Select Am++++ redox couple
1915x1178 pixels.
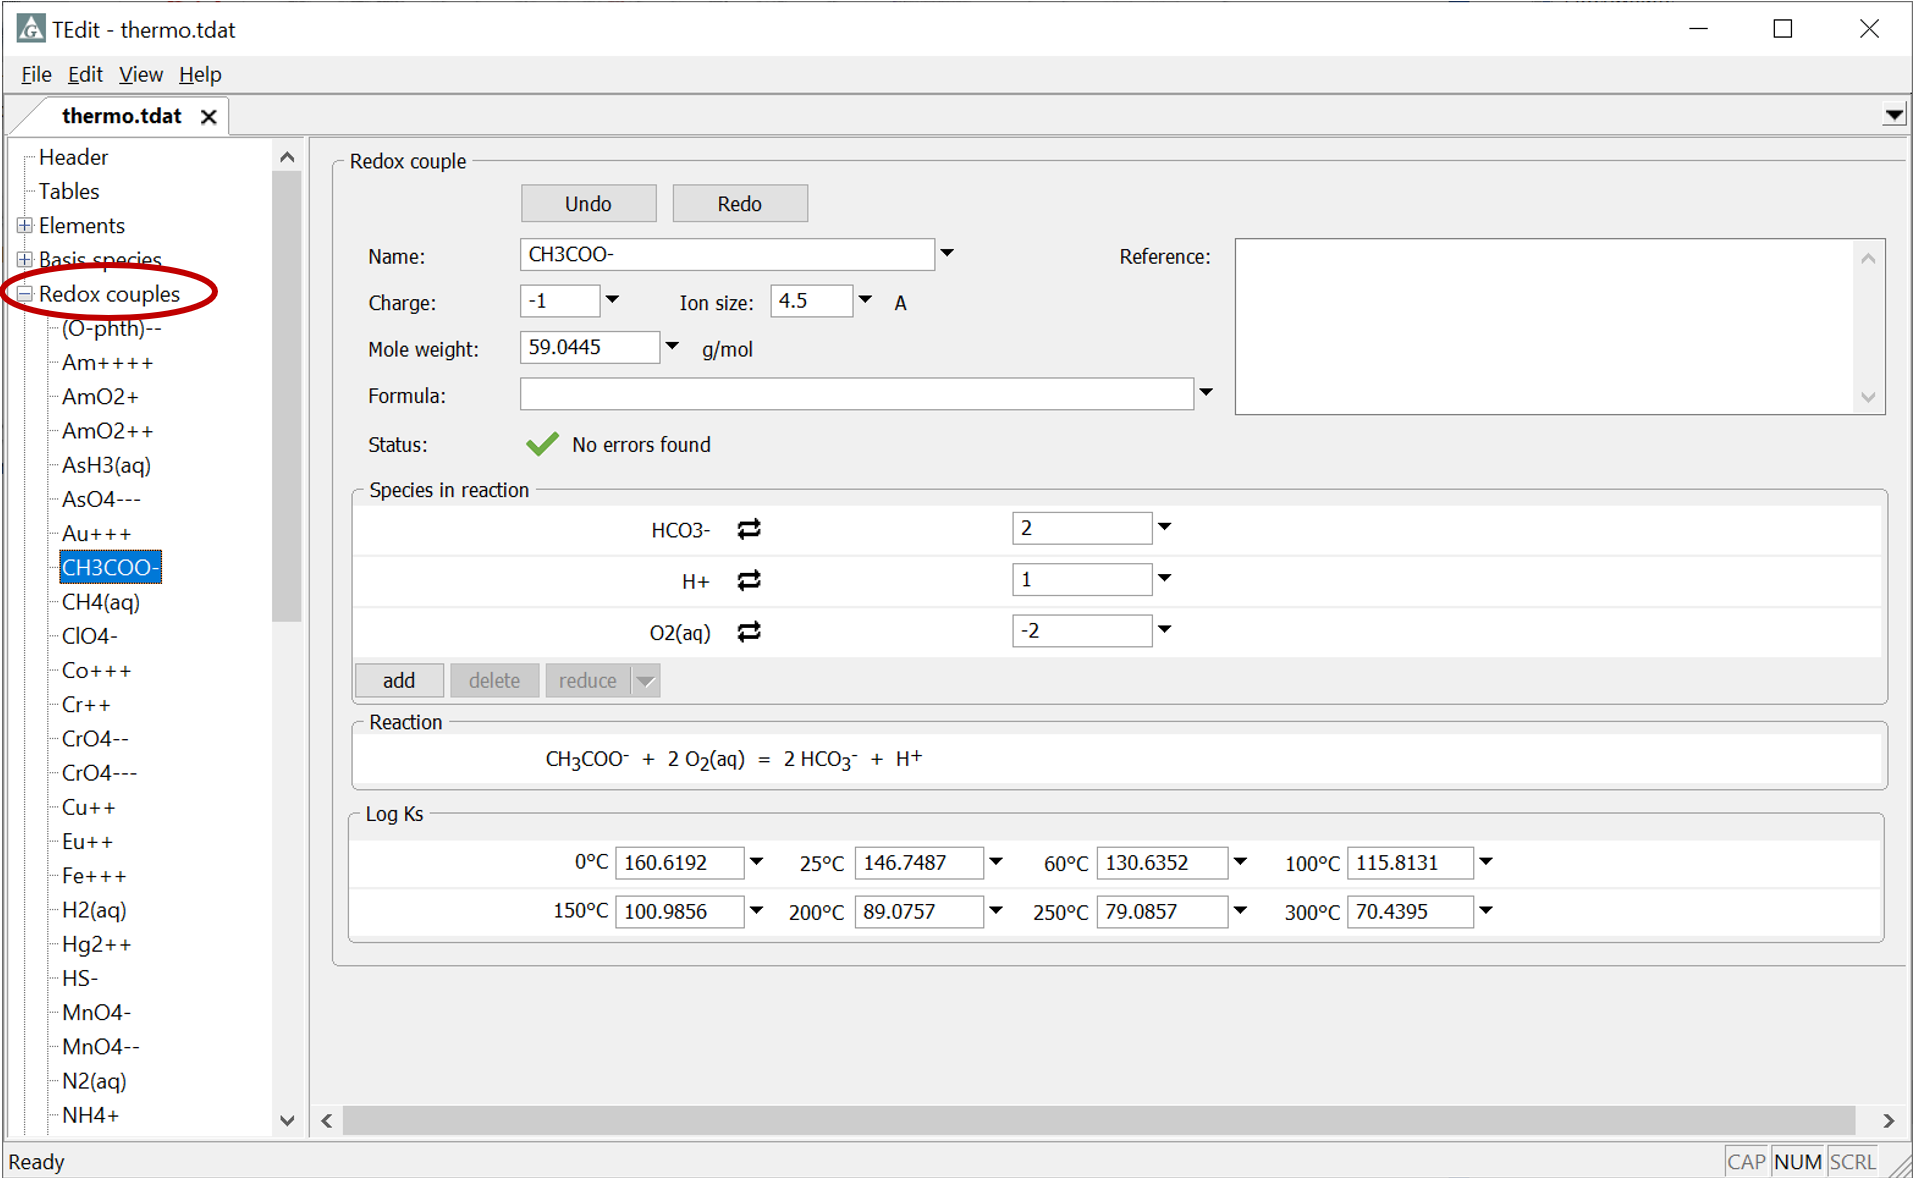108,362
